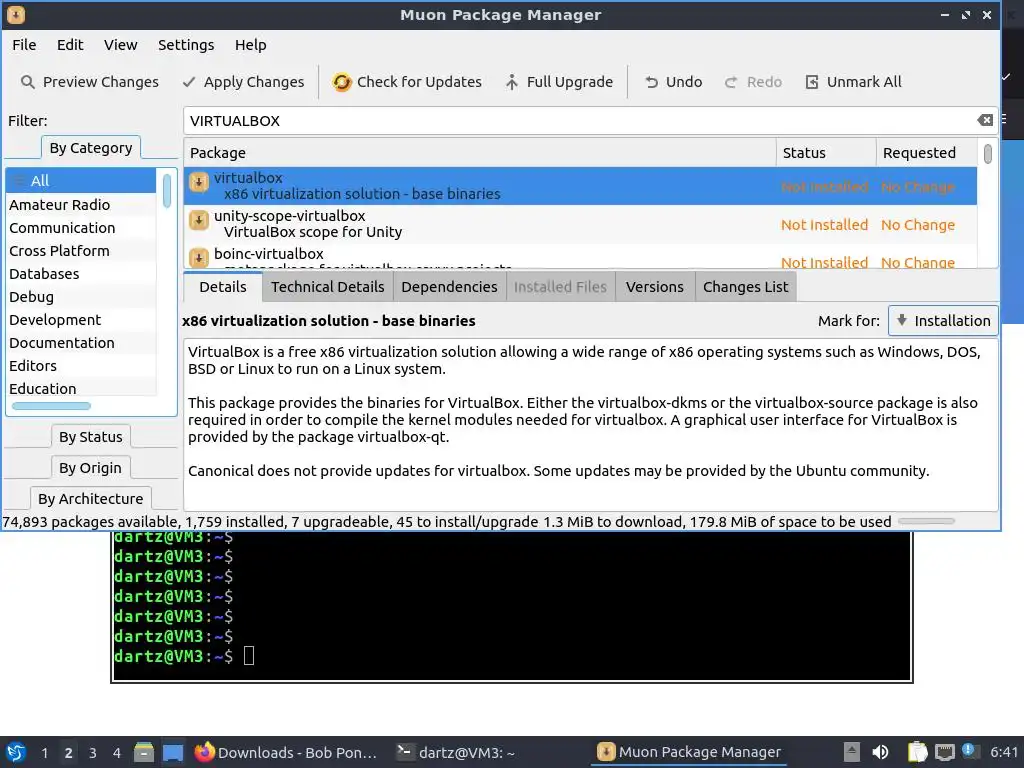Click the status bar progress bar
The height and width of the screenshot is (768, 1024).
926,521
